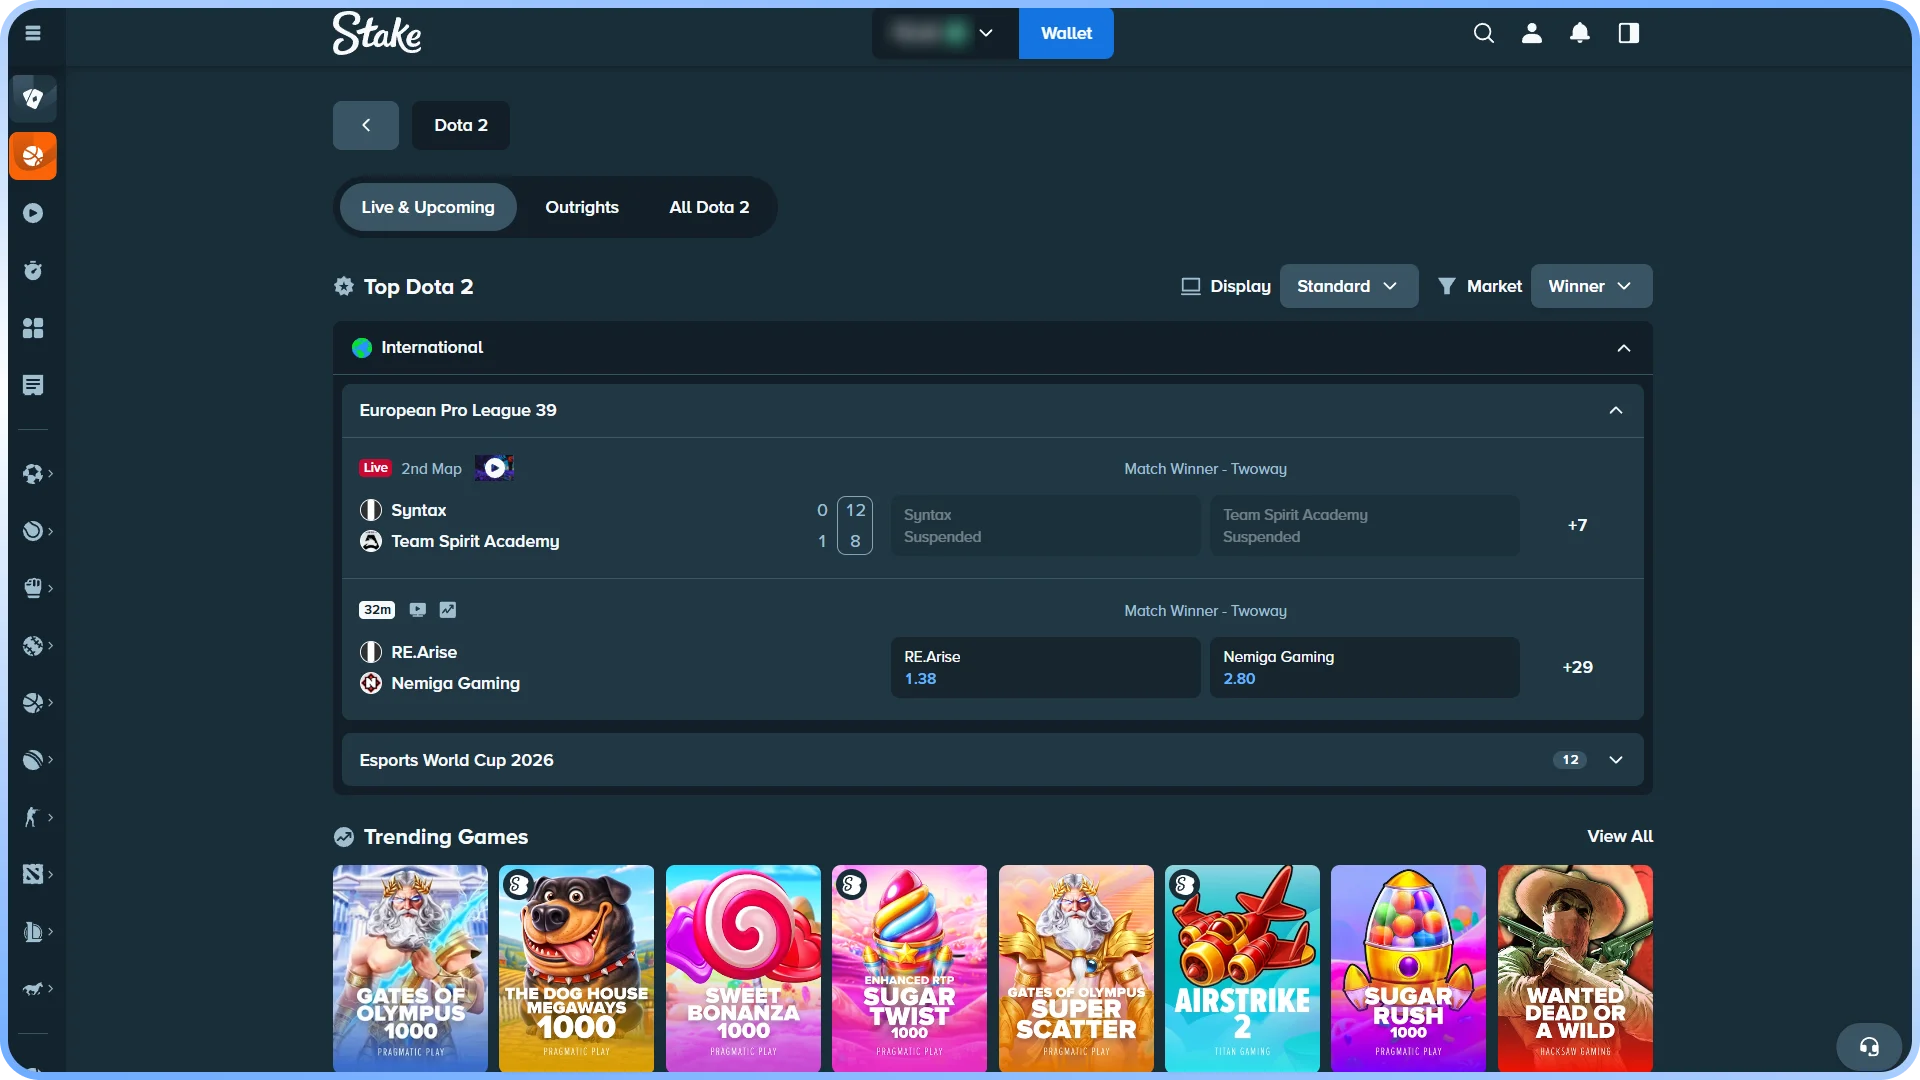Toggle the right sidebar panel icon
1920x1080 pixels.
click(1629, 33)
